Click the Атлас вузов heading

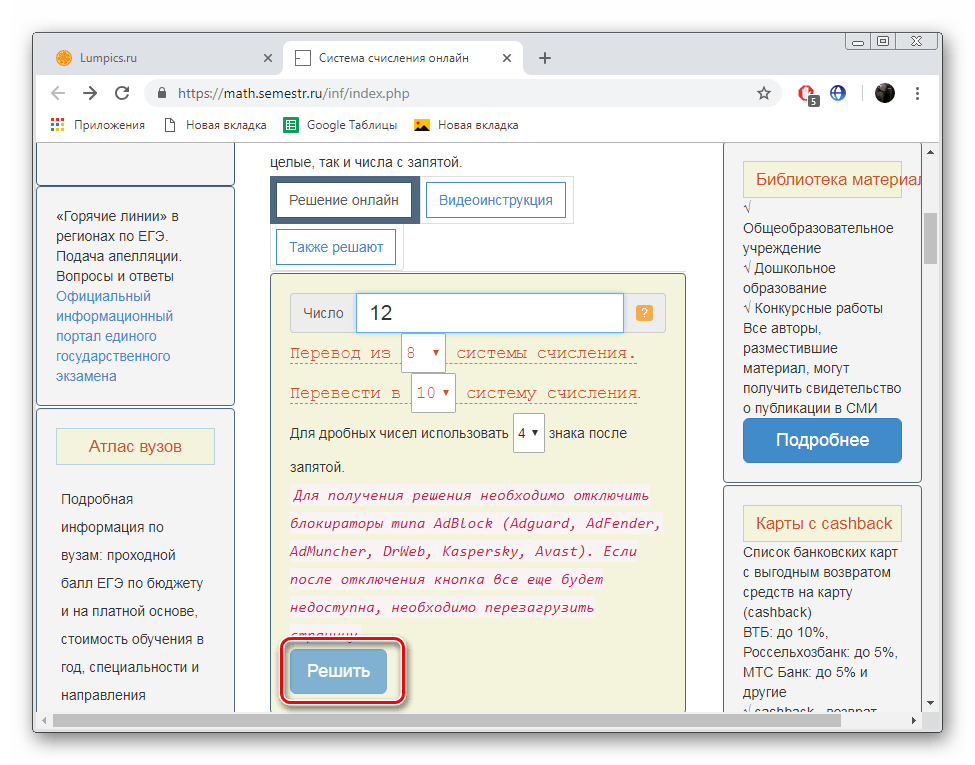tap(135, 447)
